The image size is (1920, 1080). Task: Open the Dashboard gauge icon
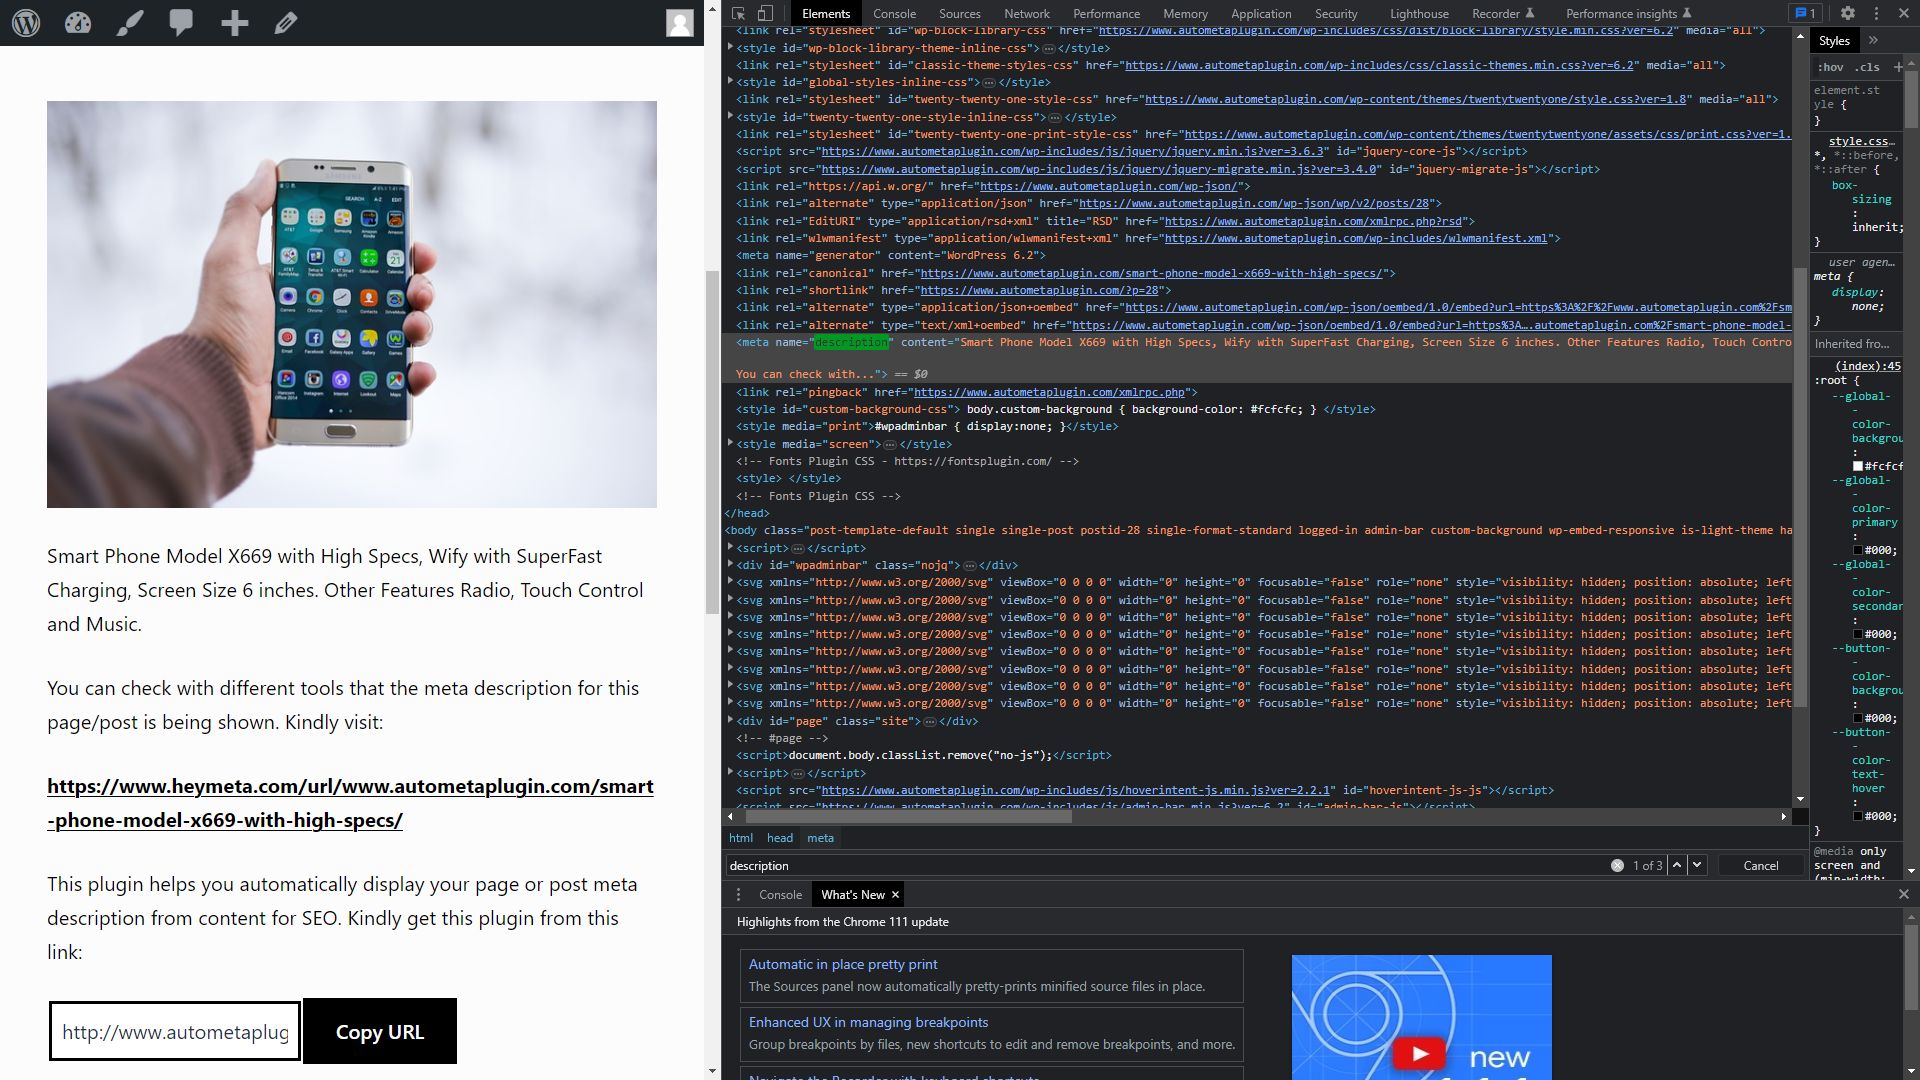point(78,23)
